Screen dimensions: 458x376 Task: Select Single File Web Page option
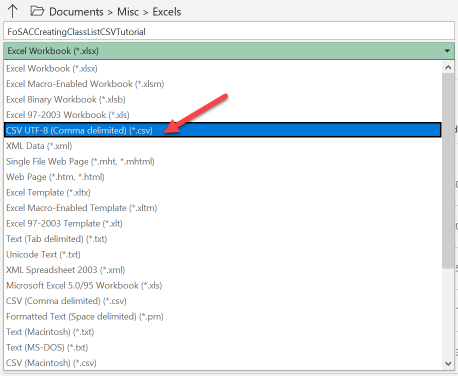[x=223, y=161]
